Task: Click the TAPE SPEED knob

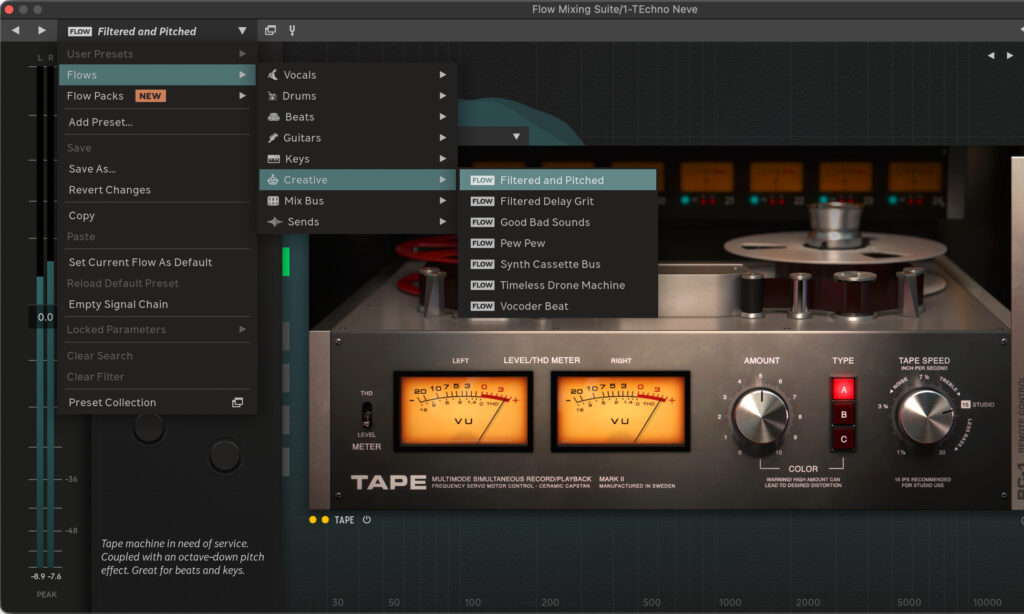Action: coord(925,416)
